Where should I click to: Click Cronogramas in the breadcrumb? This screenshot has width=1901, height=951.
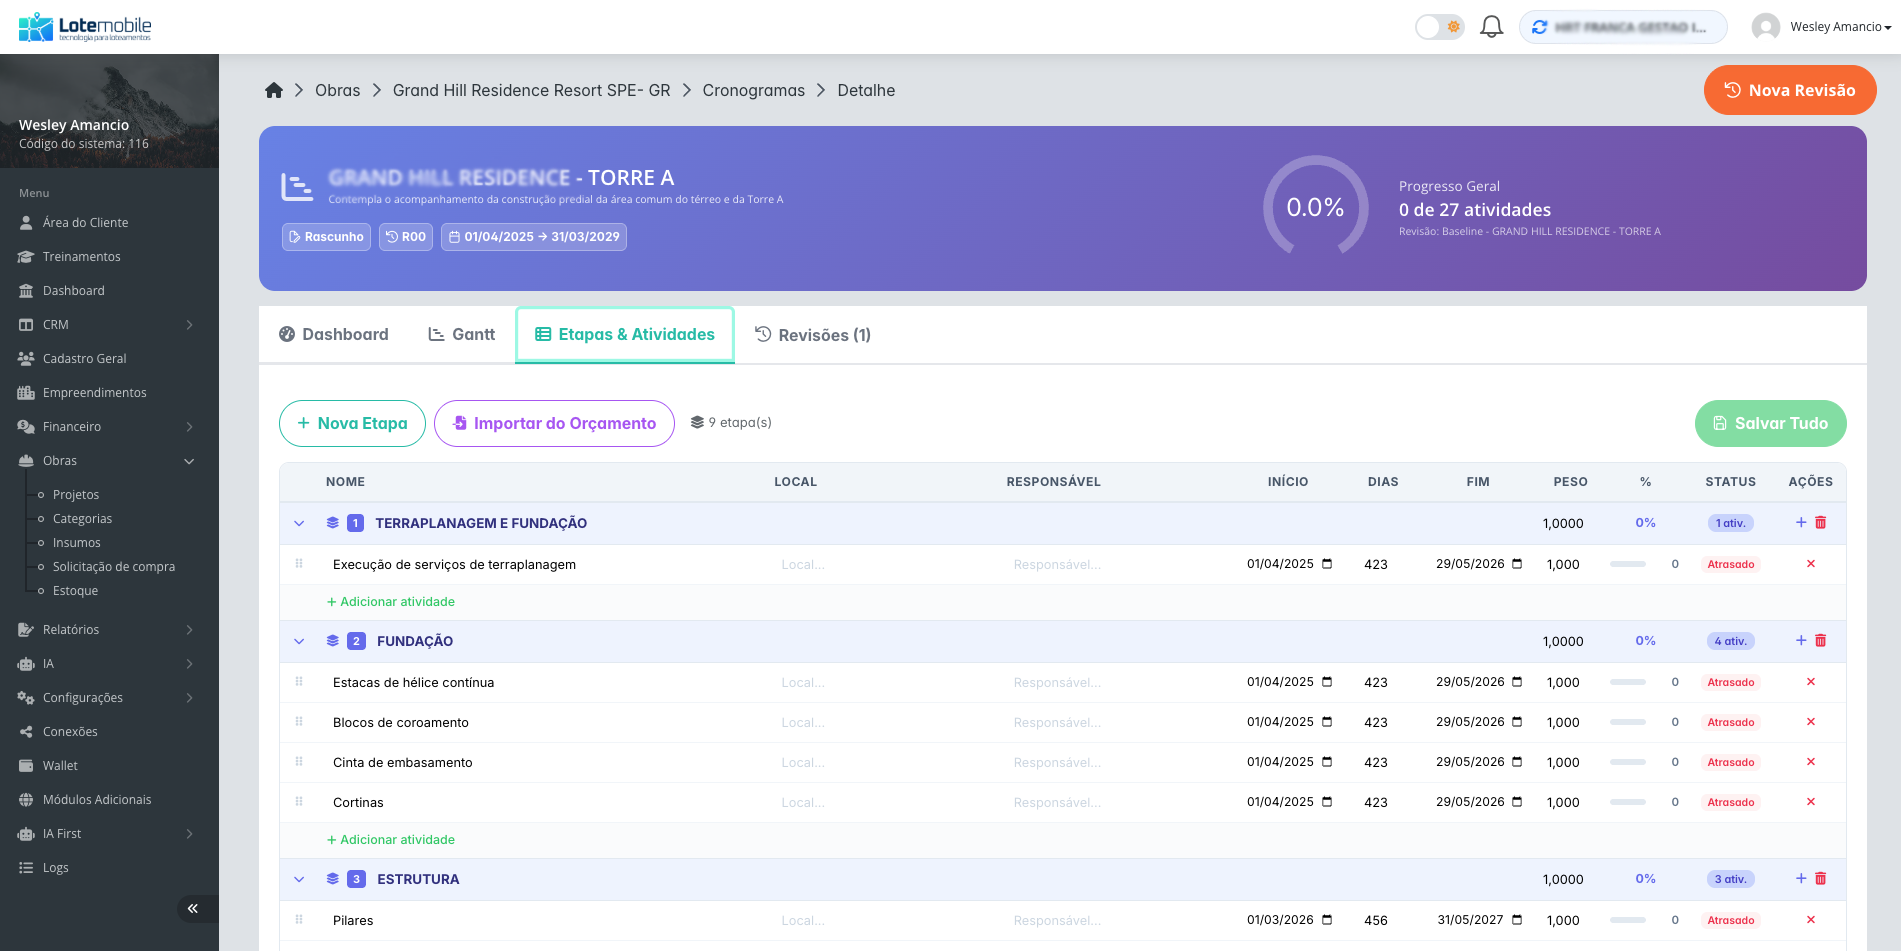[754, 90]
